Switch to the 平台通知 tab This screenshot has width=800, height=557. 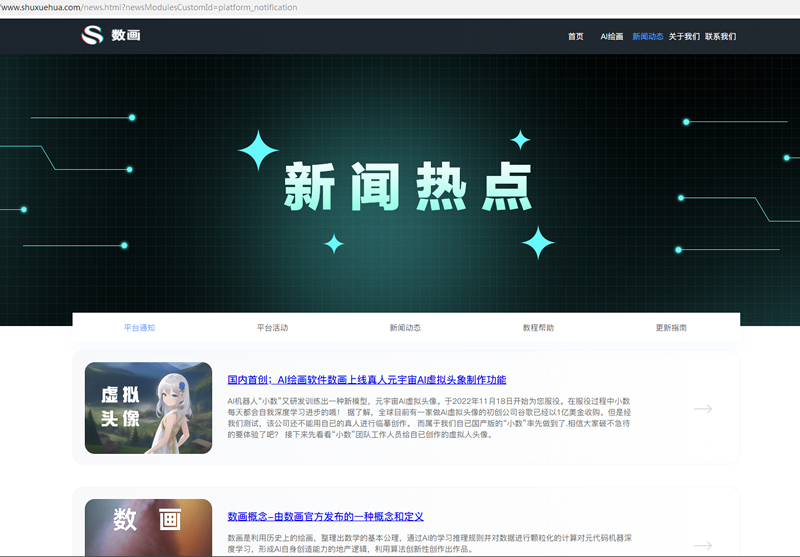(139, 327)
